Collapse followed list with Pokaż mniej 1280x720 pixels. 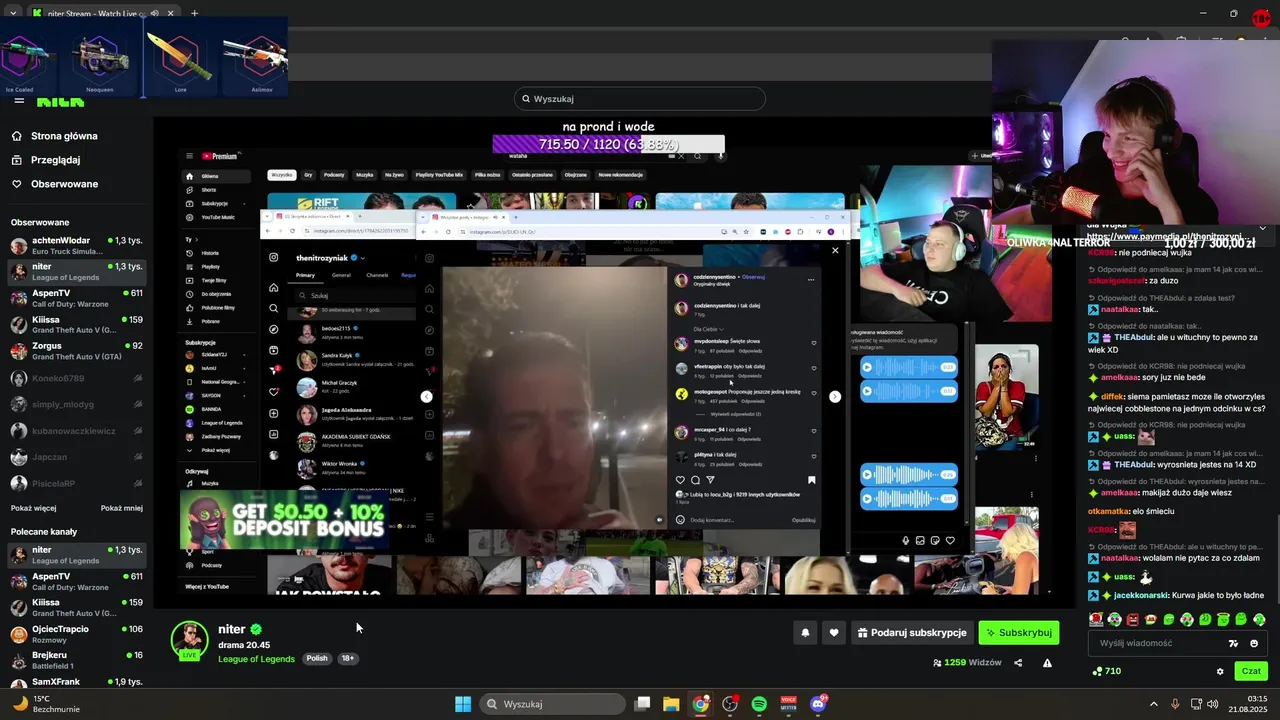122,508
